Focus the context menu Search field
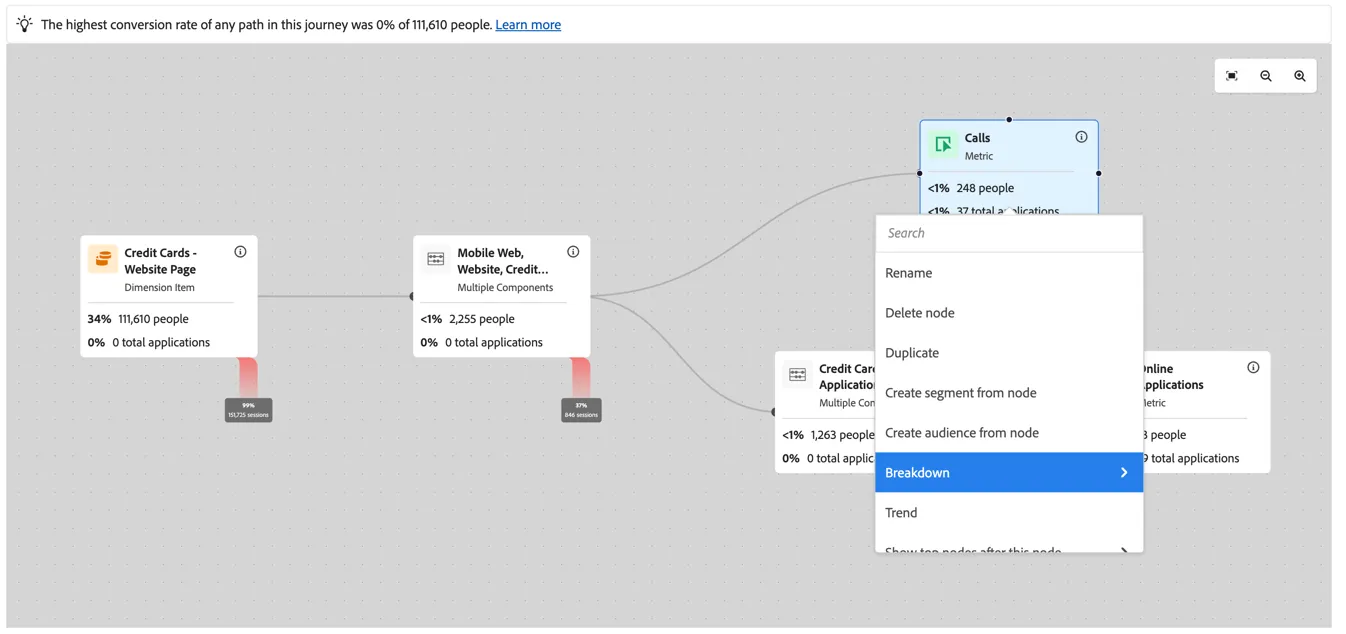 click(x=1009, y=233)
